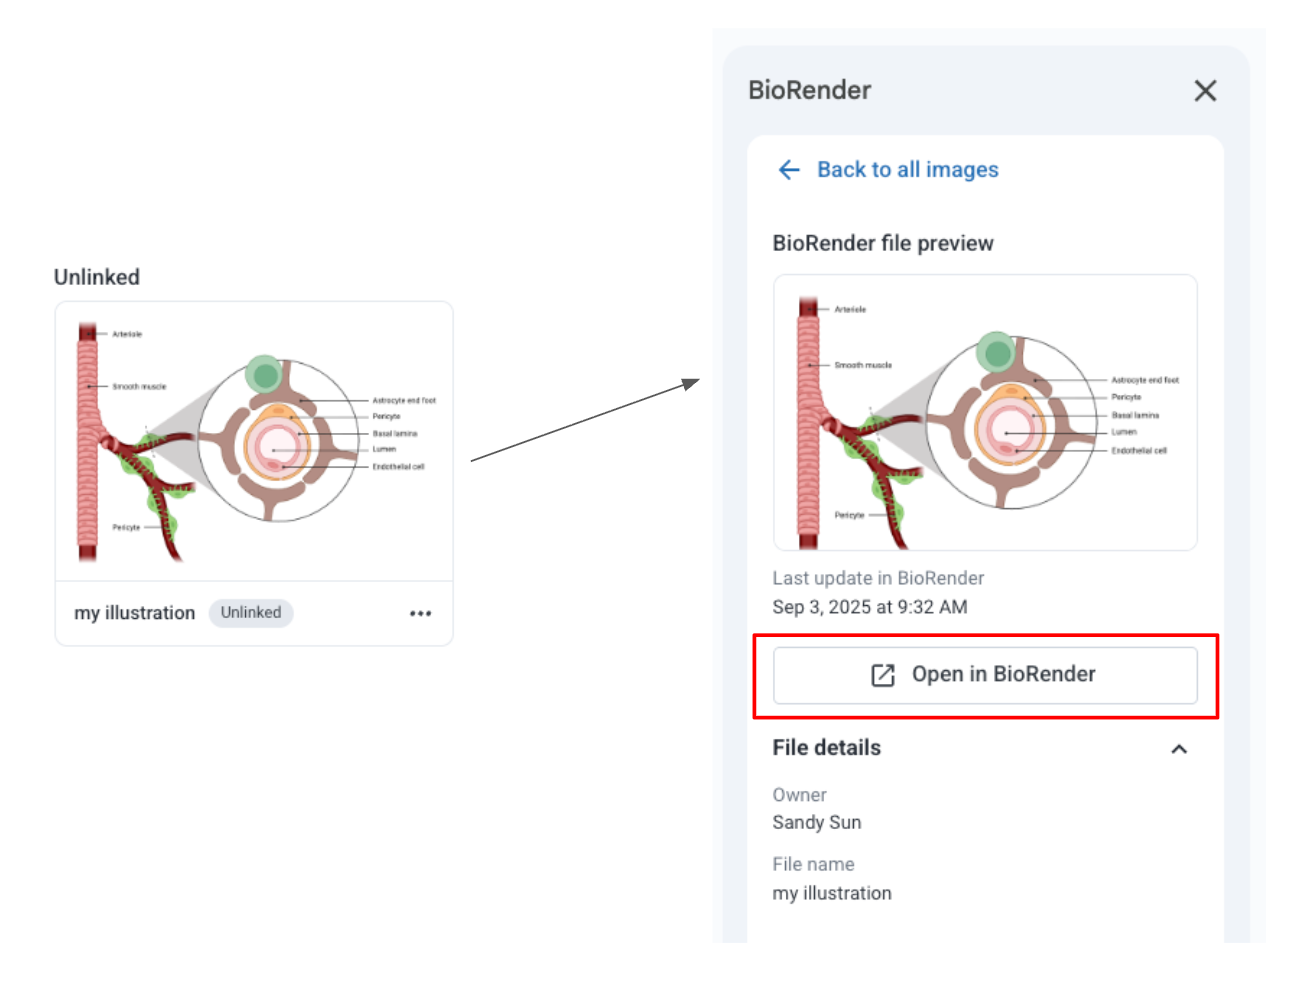
Task: Collapse File details with chevron
Action: coord(1179,749)
